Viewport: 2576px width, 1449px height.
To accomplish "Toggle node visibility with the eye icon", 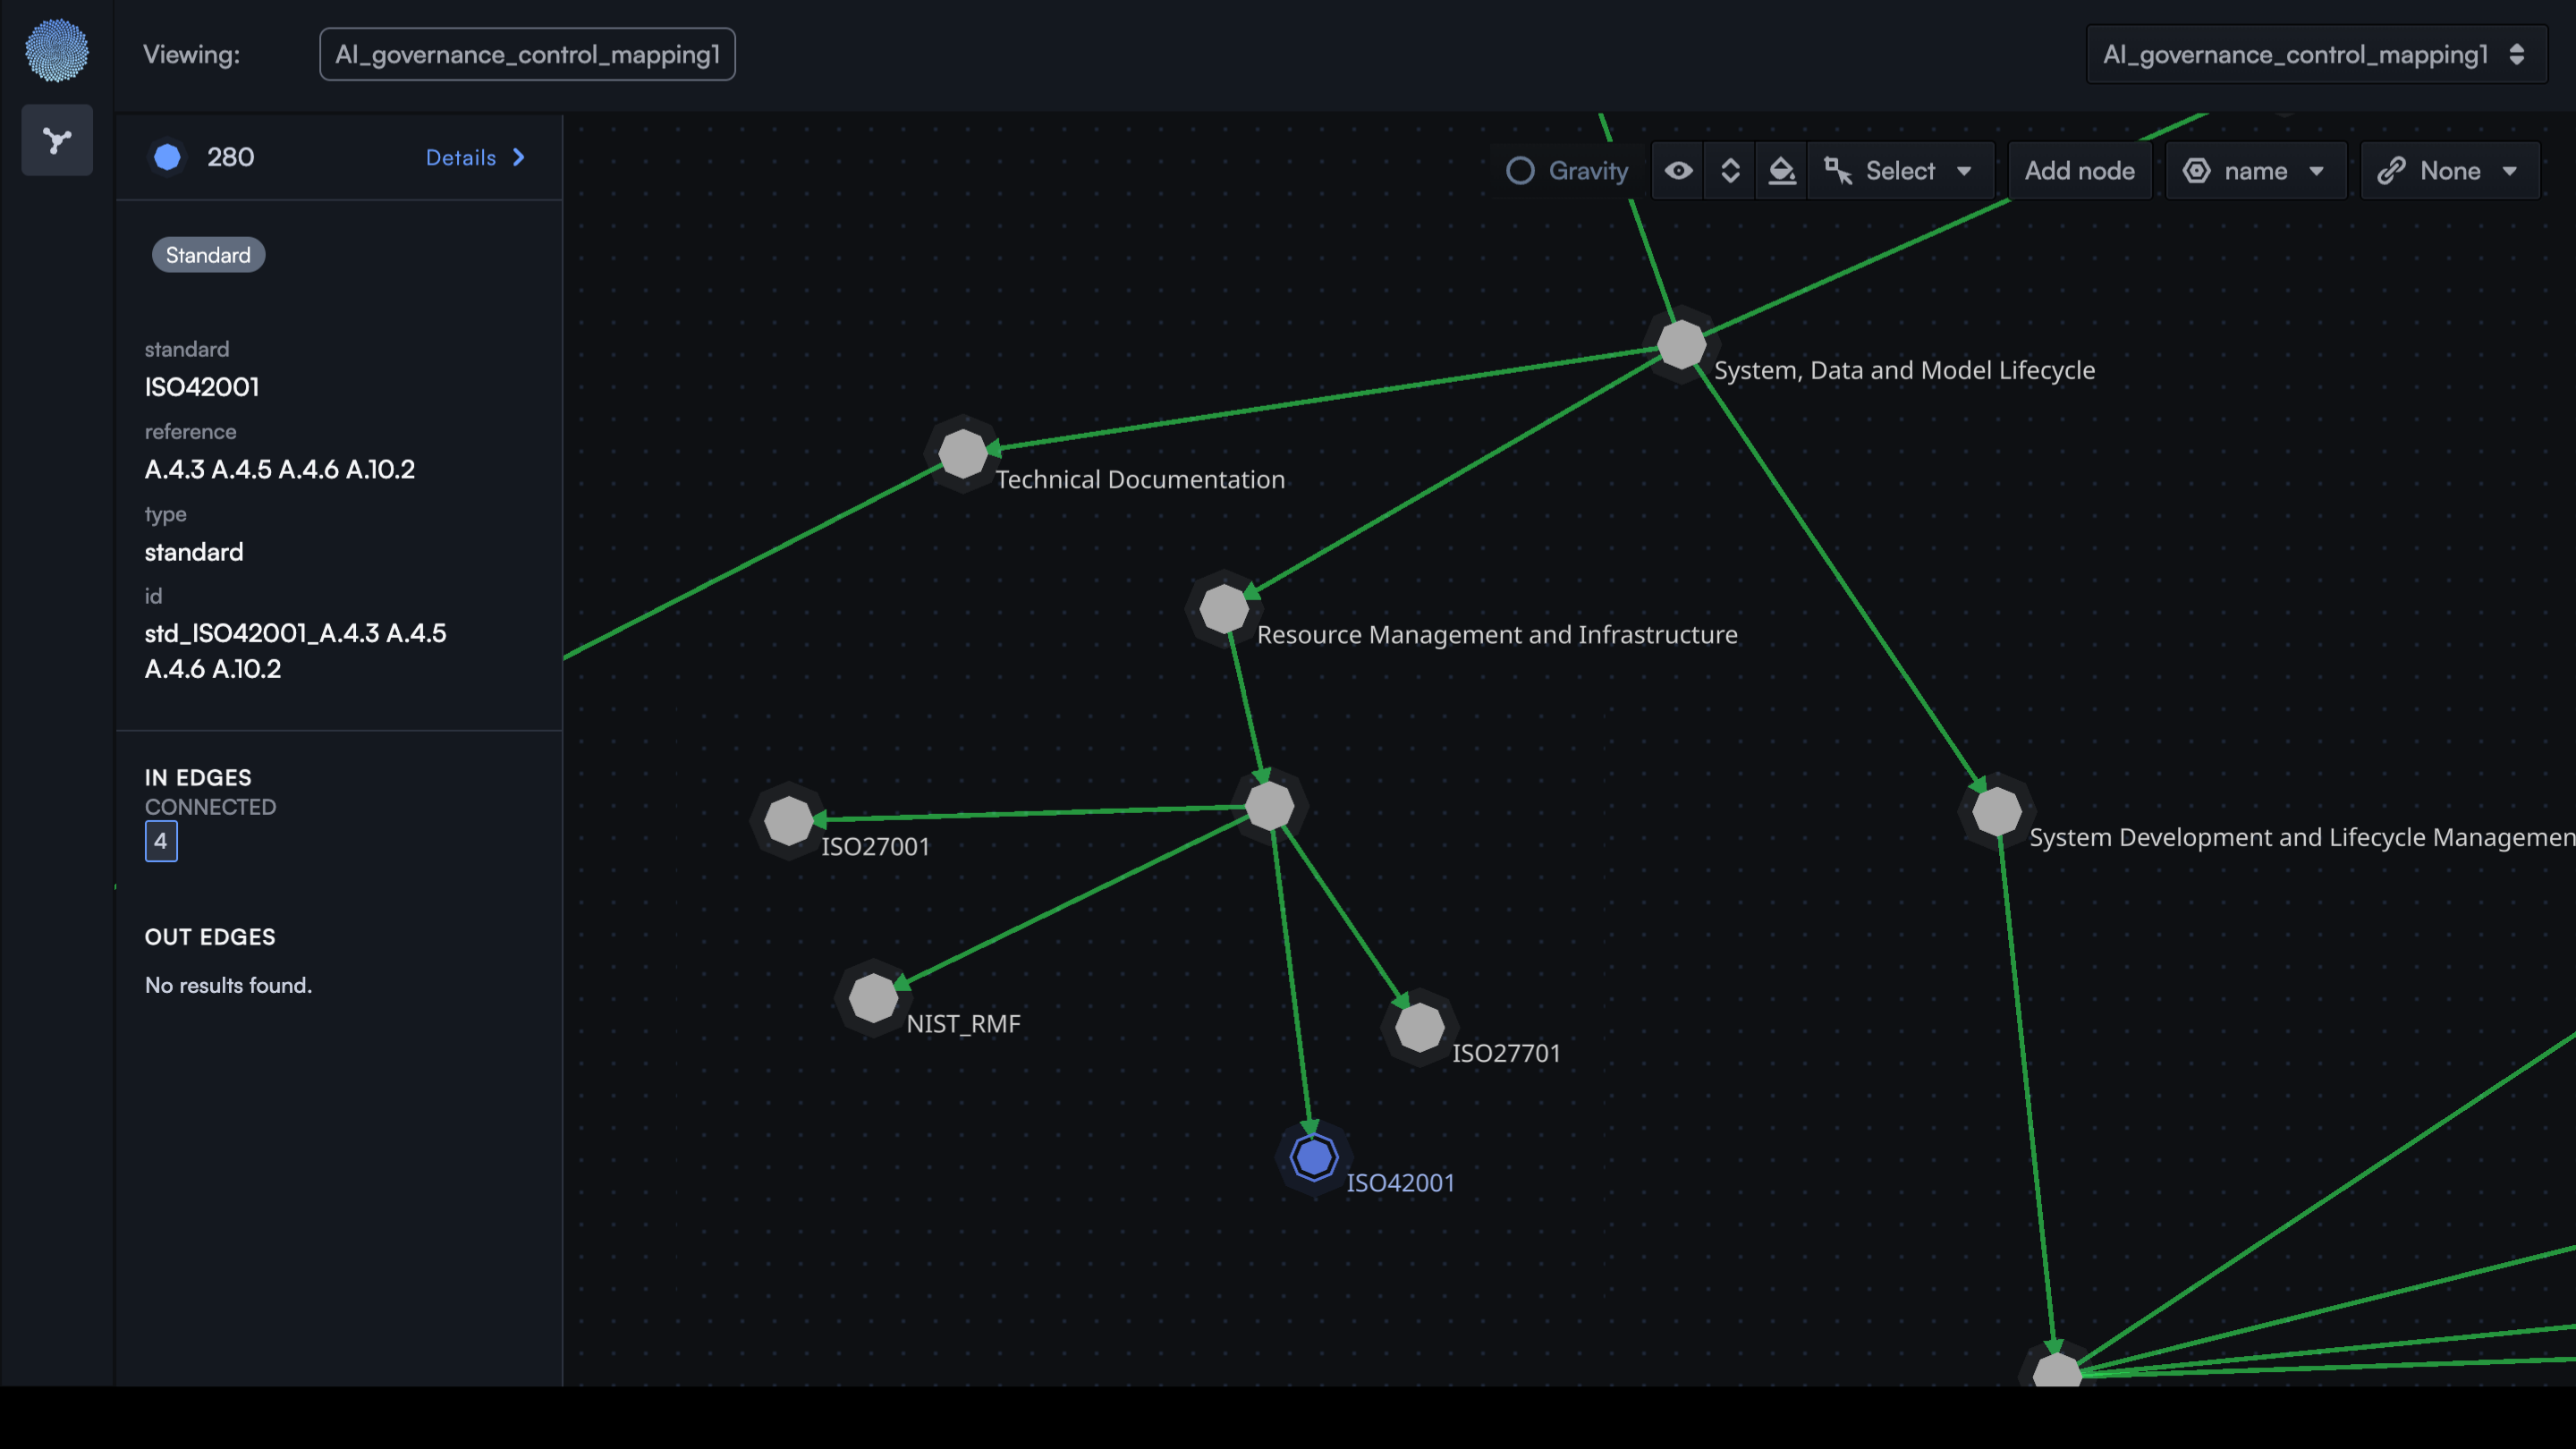I will click(x=1678, y=170).
